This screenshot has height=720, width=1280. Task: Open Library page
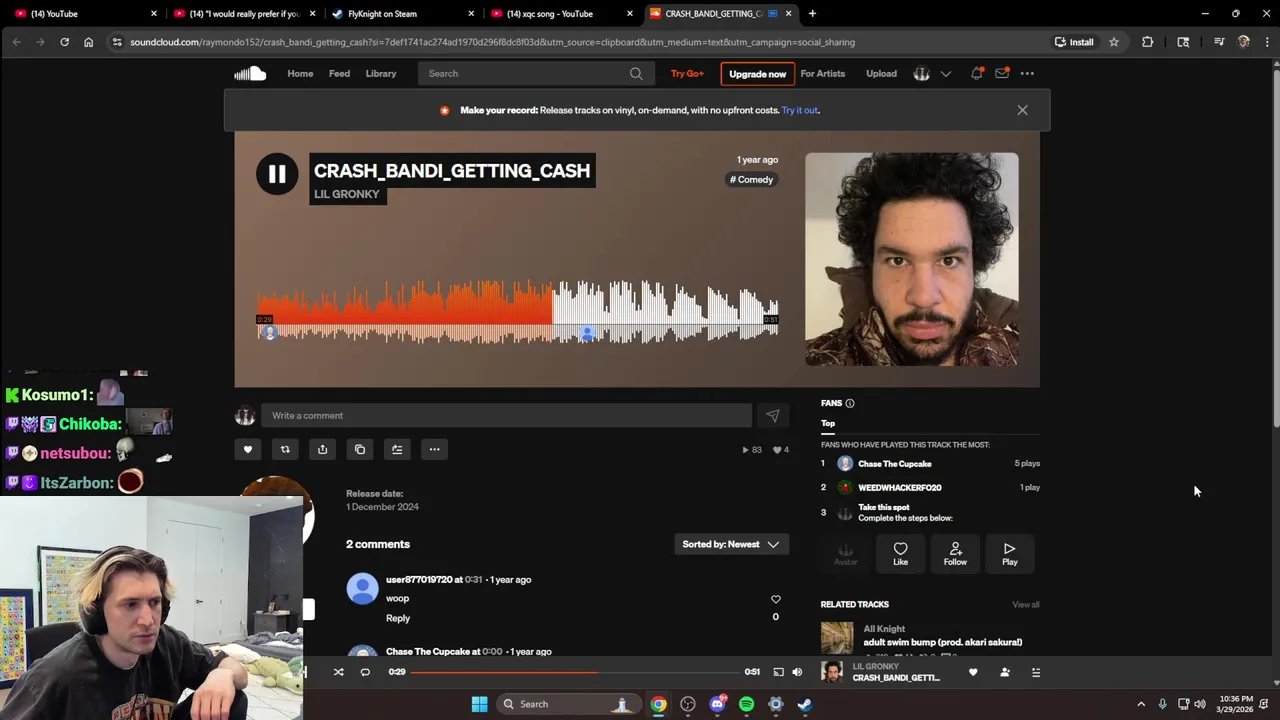tap(381, 73)
